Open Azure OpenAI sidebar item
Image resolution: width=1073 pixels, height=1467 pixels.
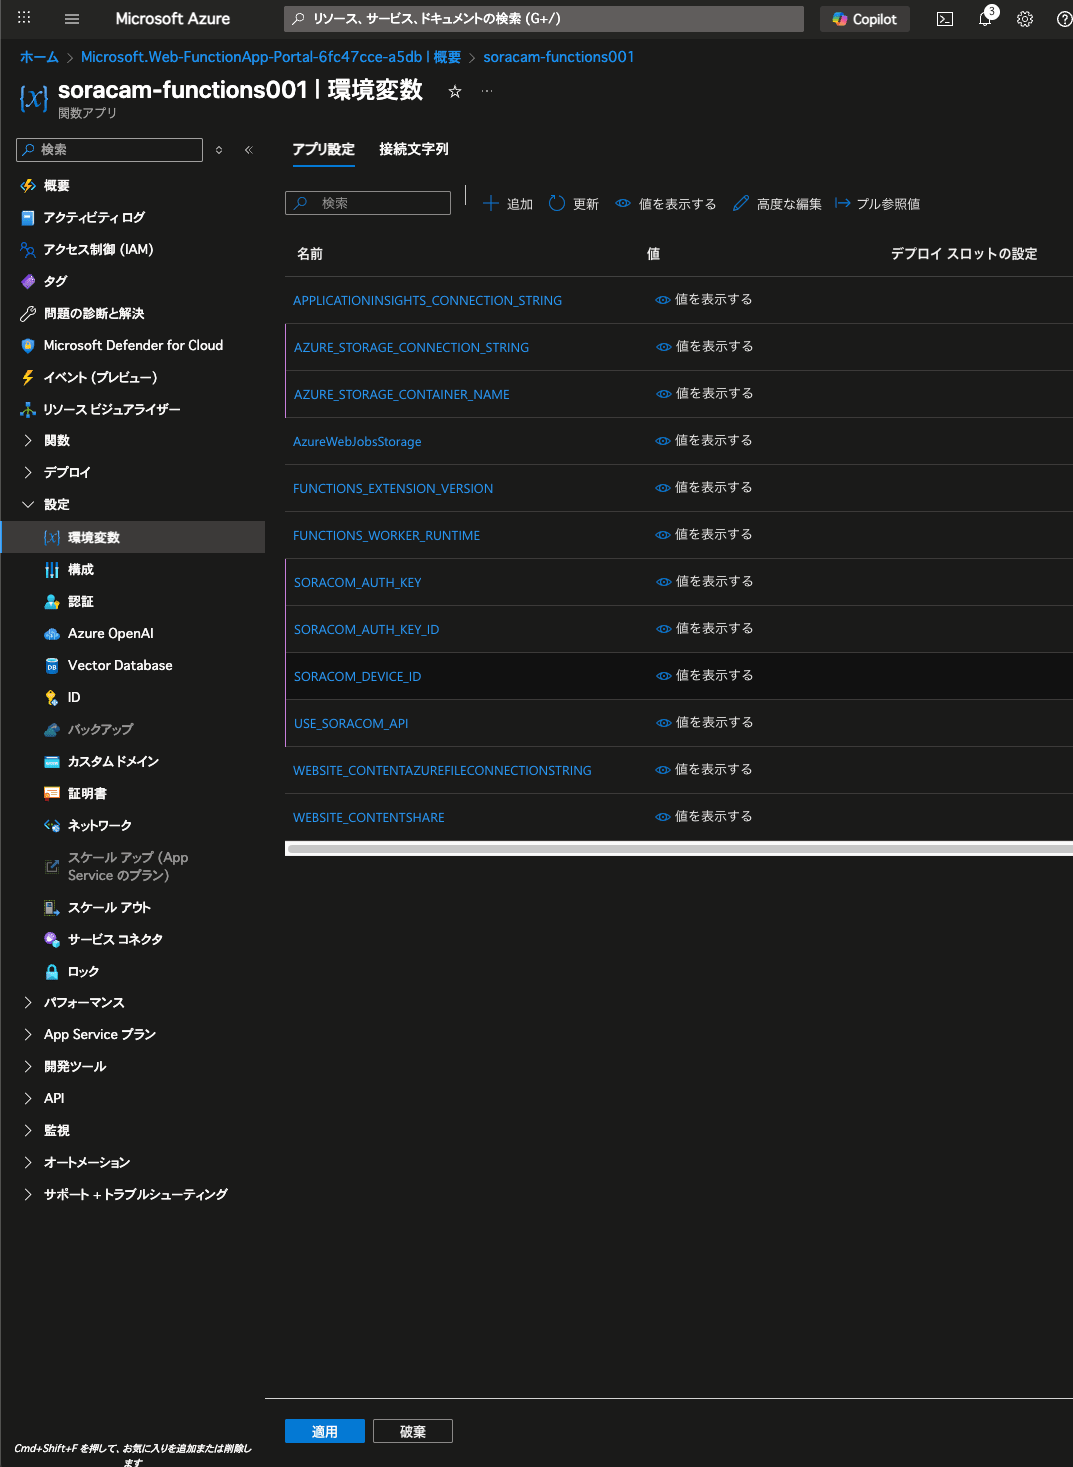pos(110,634)
